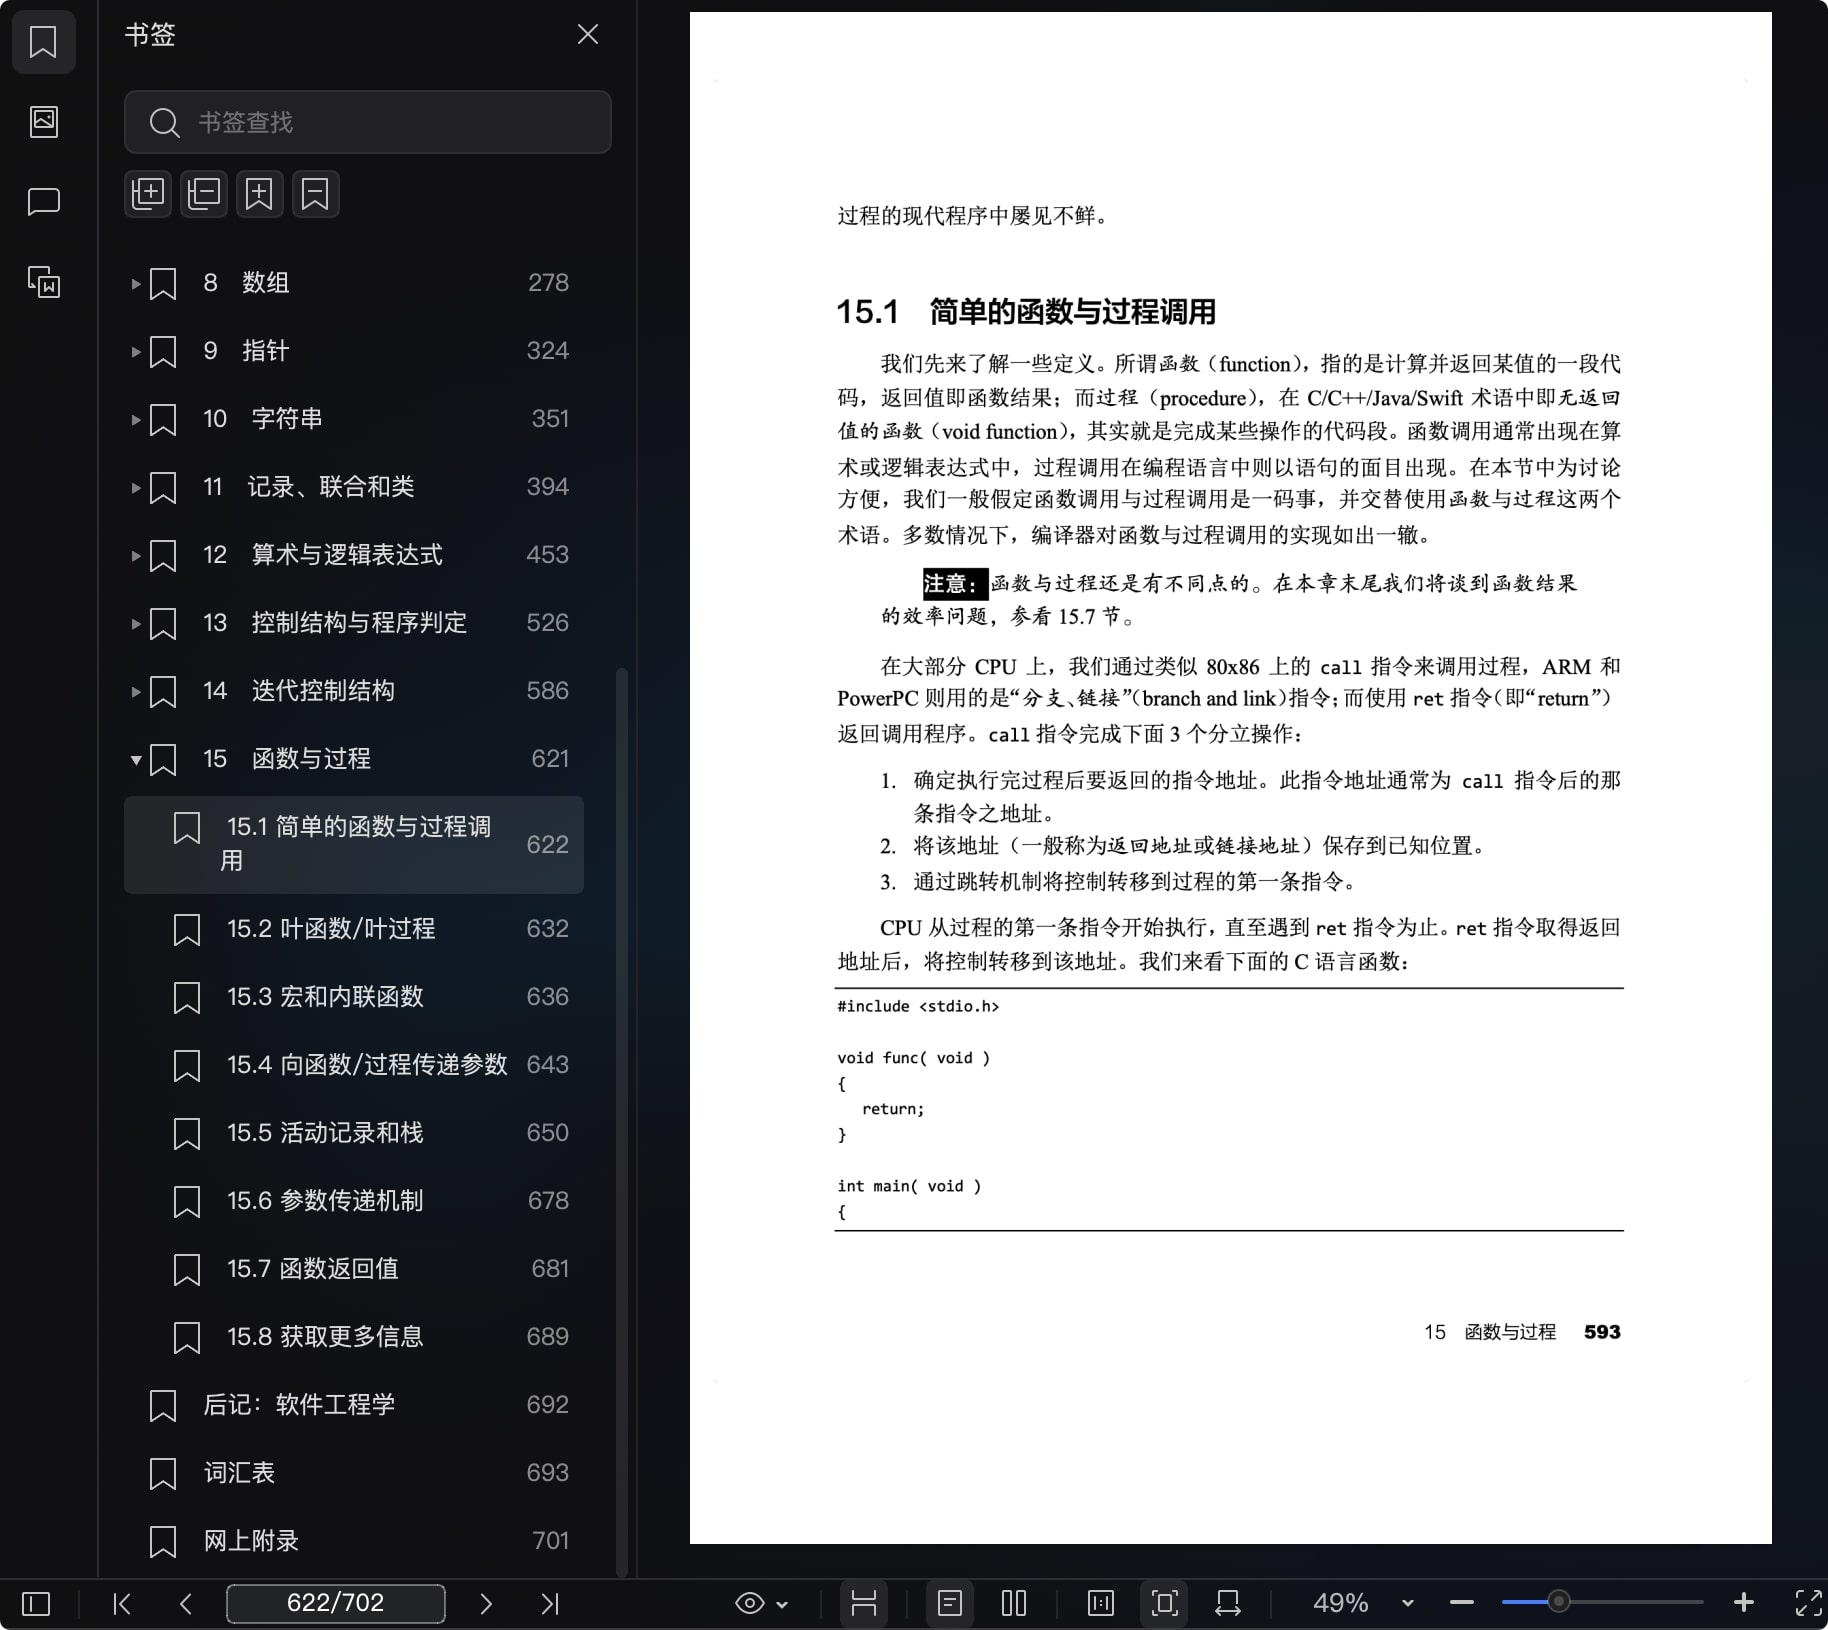
Task: Go to the last page
Action: click(x=550, y=1604)
